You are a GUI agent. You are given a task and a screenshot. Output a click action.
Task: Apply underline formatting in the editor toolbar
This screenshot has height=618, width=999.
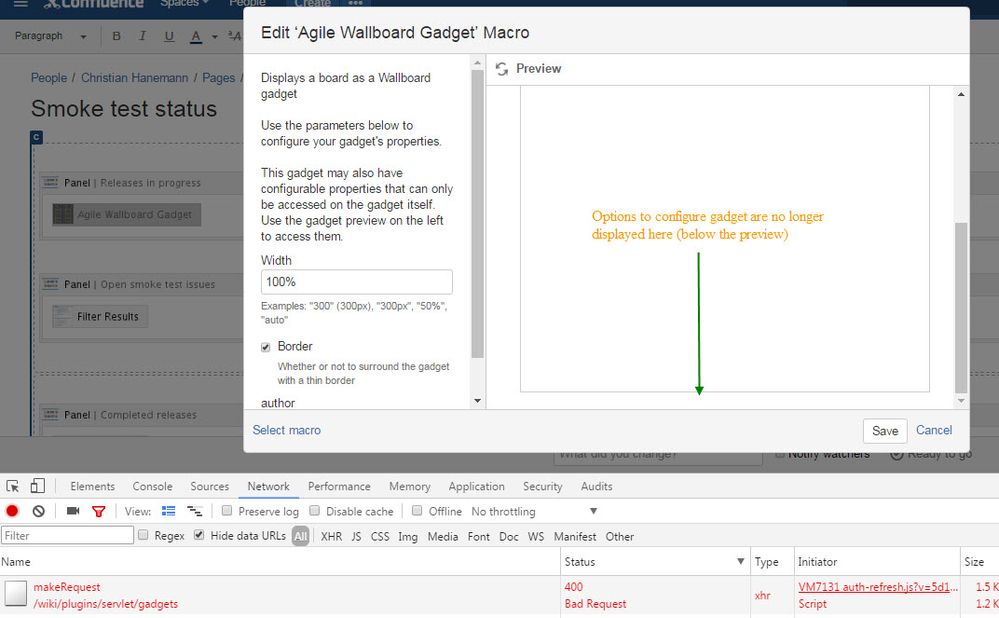tap(169, 36)
